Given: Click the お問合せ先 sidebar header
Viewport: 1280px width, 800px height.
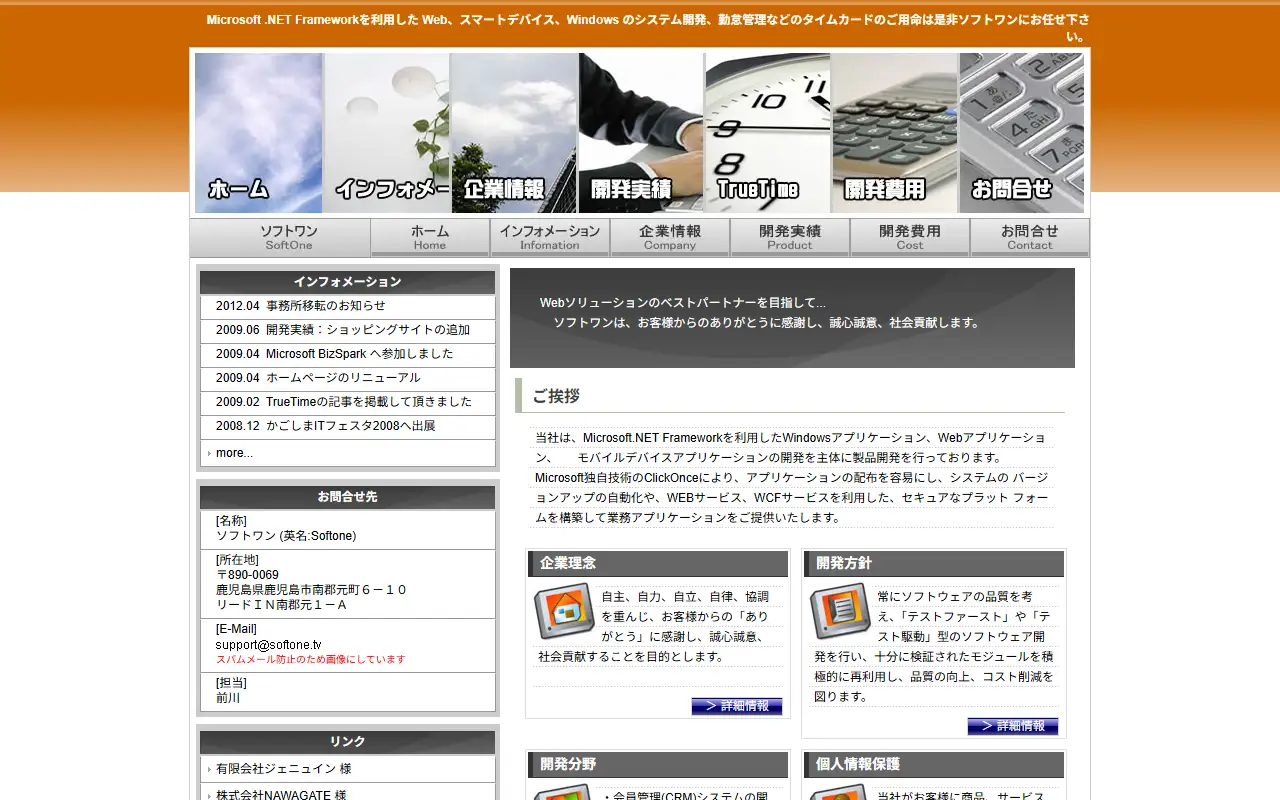Looking at the screenshot, I should tap(347, 497).
